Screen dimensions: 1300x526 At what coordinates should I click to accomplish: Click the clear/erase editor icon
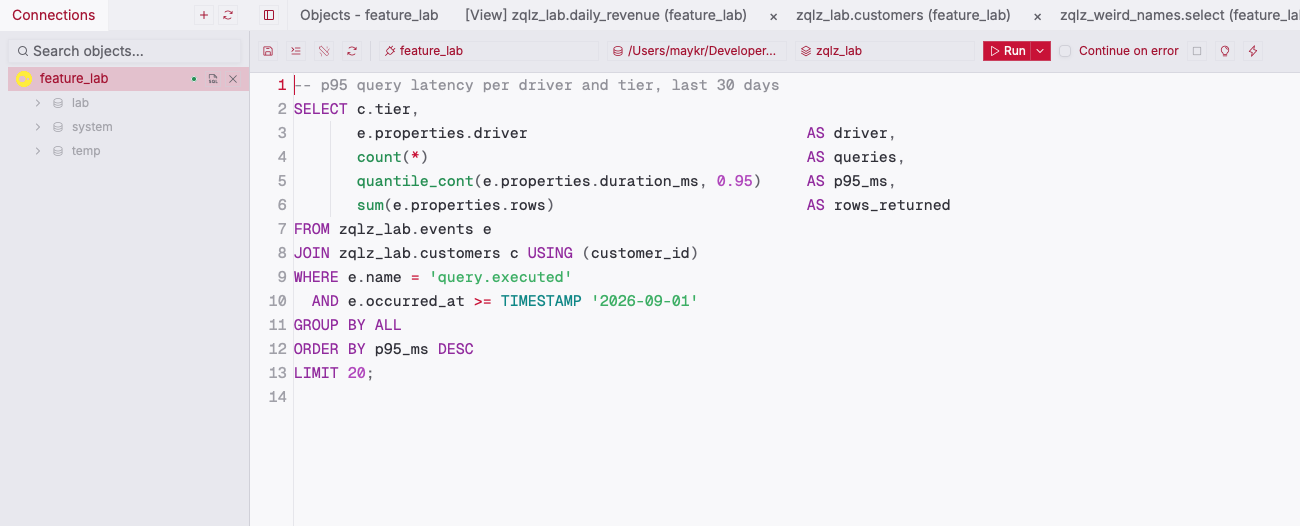[x=324, y=51]
